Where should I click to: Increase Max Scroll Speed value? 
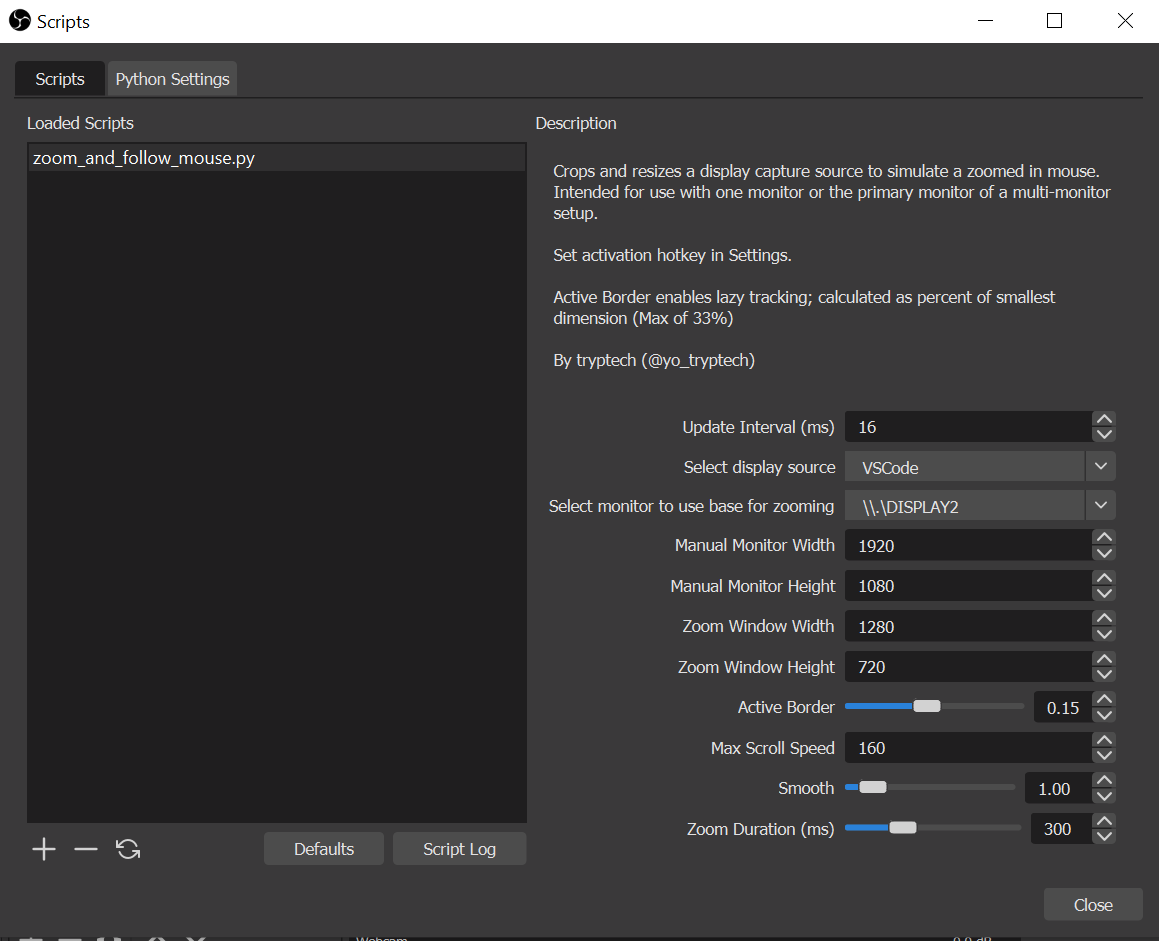(x=1104, y=739)
